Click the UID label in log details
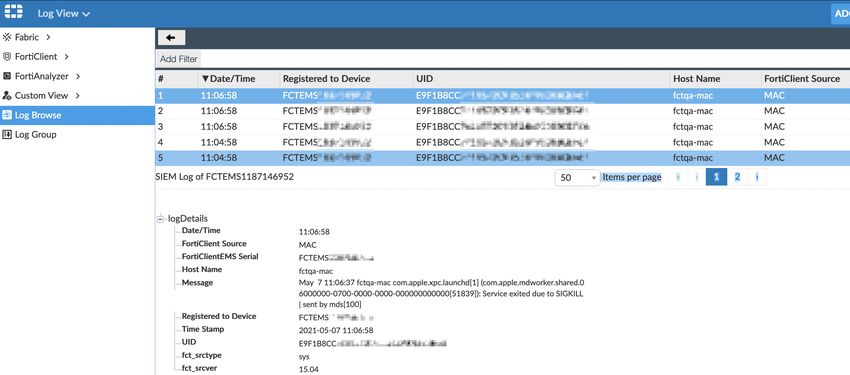 coord(189,342)
